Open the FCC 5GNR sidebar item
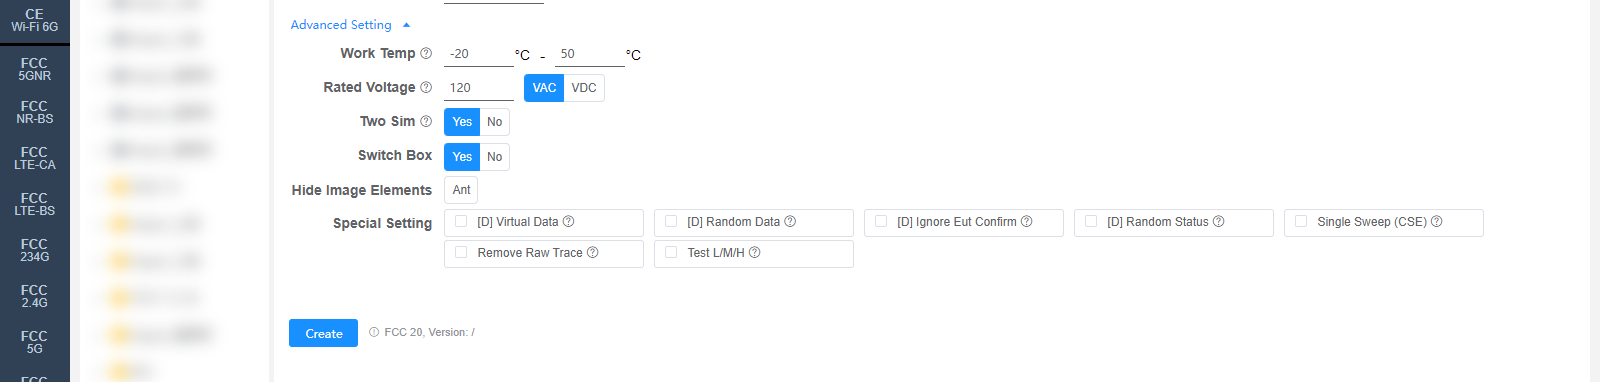 pos(35,69)
